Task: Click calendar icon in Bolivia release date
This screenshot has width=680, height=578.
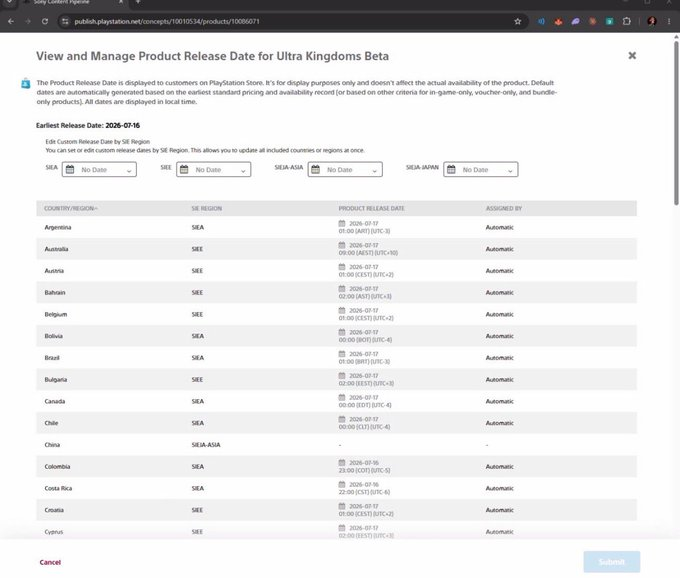Action: [342, 332]
